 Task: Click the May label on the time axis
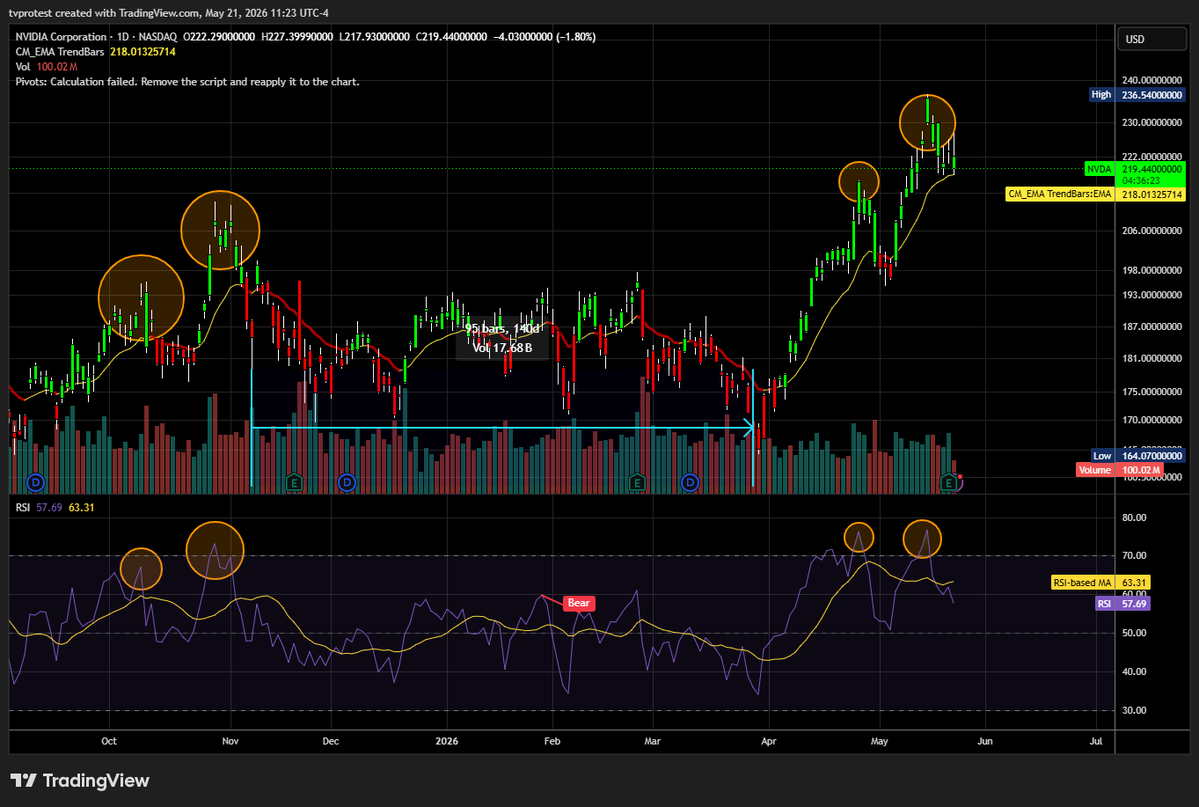pyautogui.click(x=879, y=741)
